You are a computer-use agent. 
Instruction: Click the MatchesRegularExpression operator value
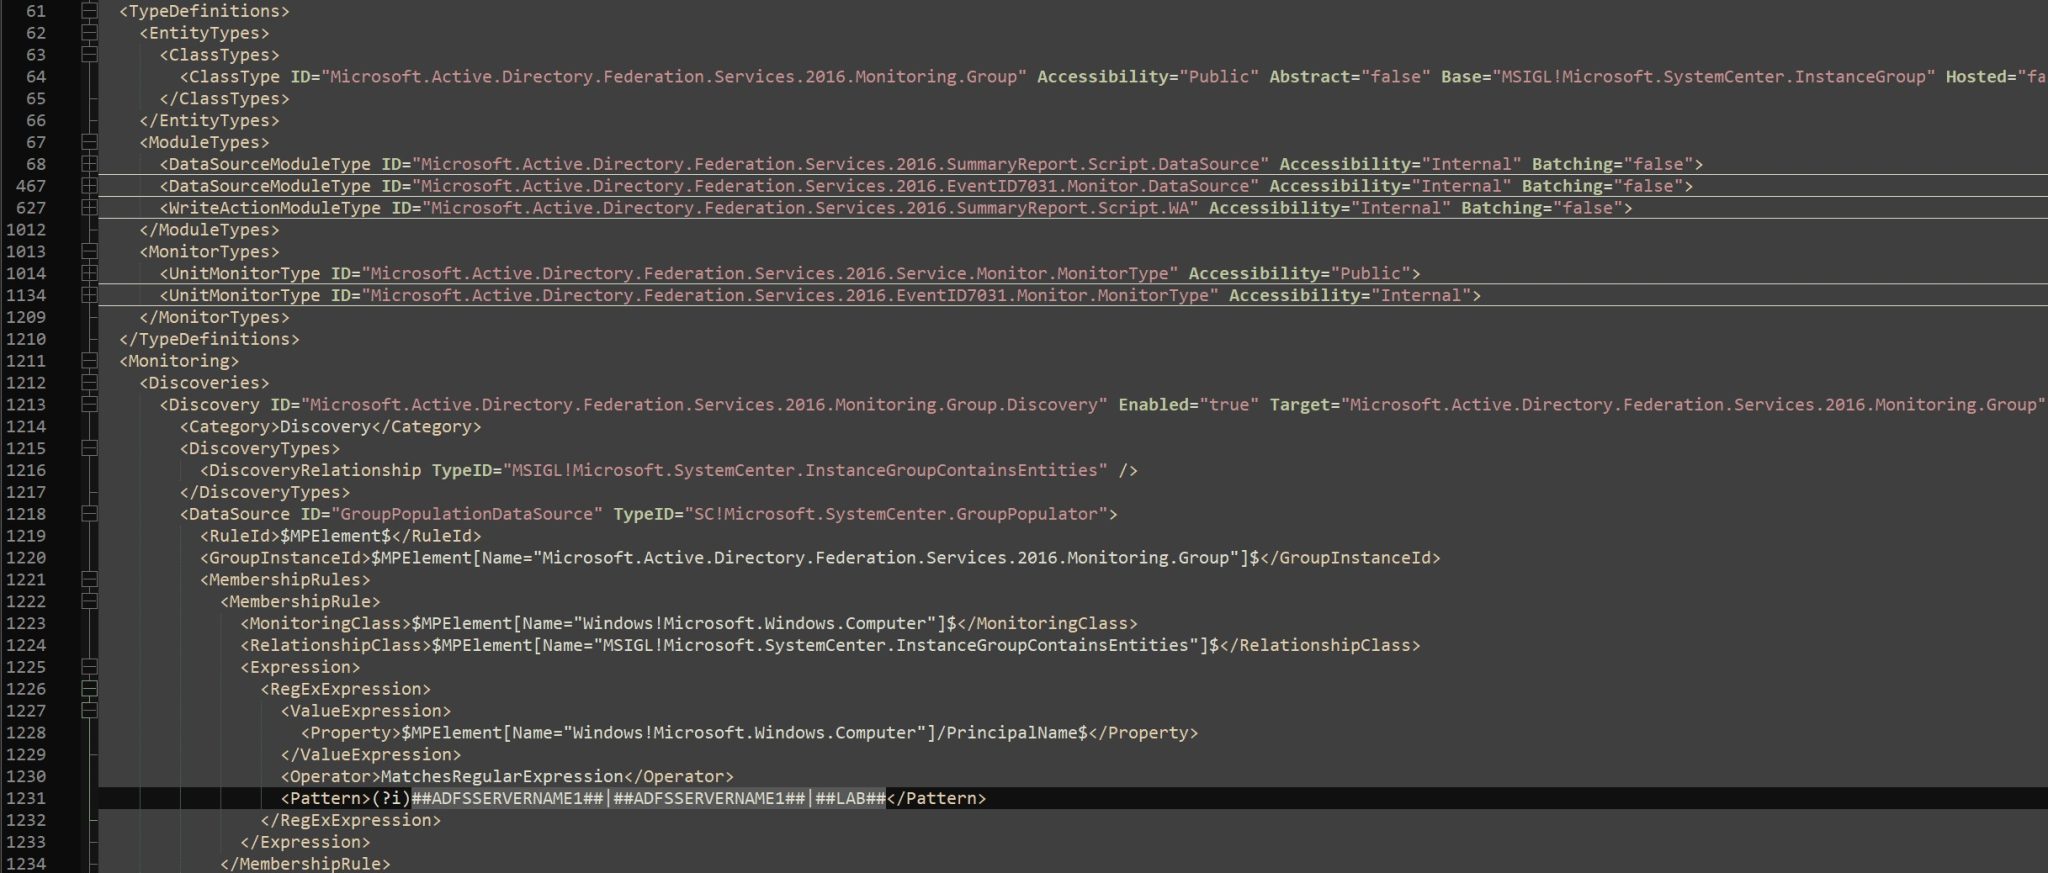502,776
